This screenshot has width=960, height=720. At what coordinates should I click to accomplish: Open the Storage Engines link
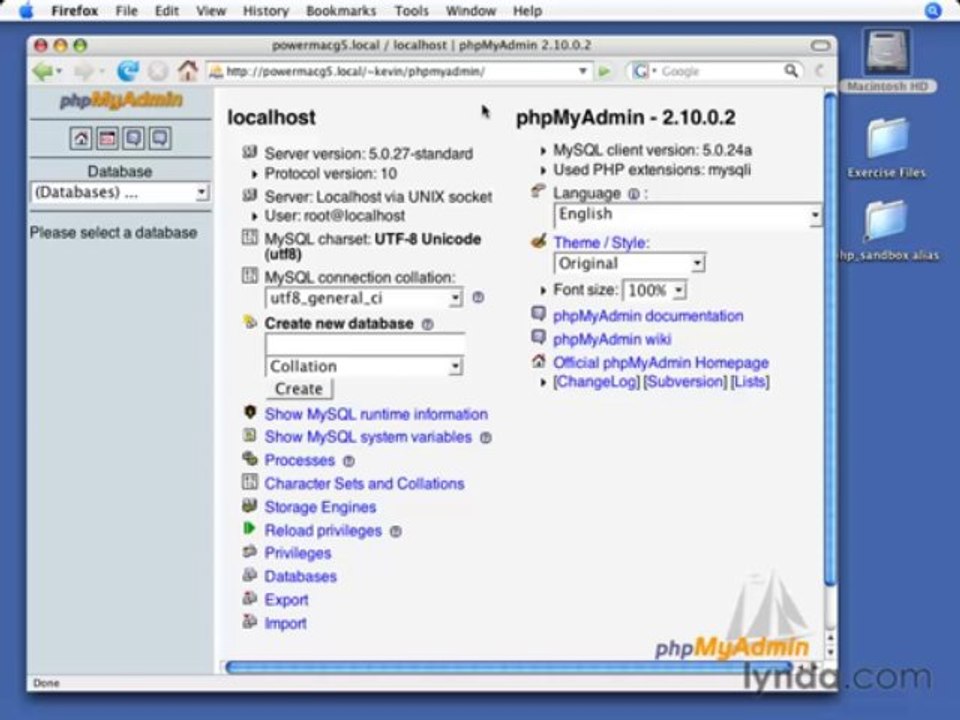(320, 507)
